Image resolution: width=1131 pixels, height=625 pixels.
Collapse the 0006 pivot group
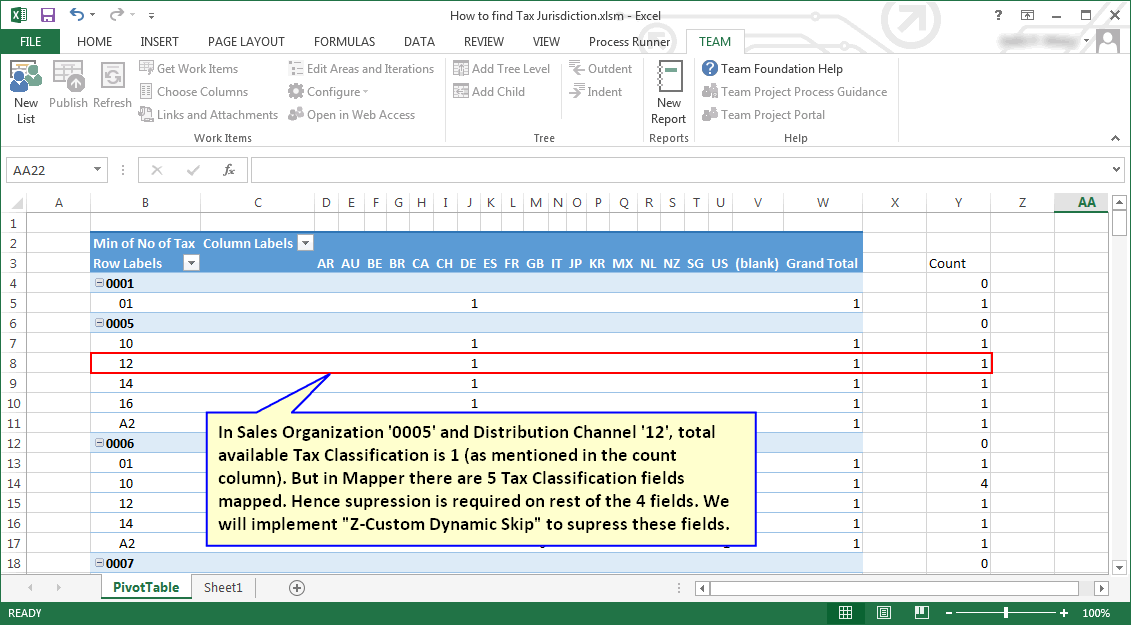(x=99, y=443)
